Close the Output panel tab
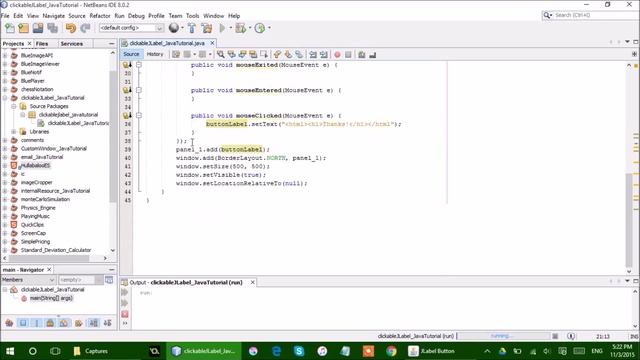 (253, 282)
